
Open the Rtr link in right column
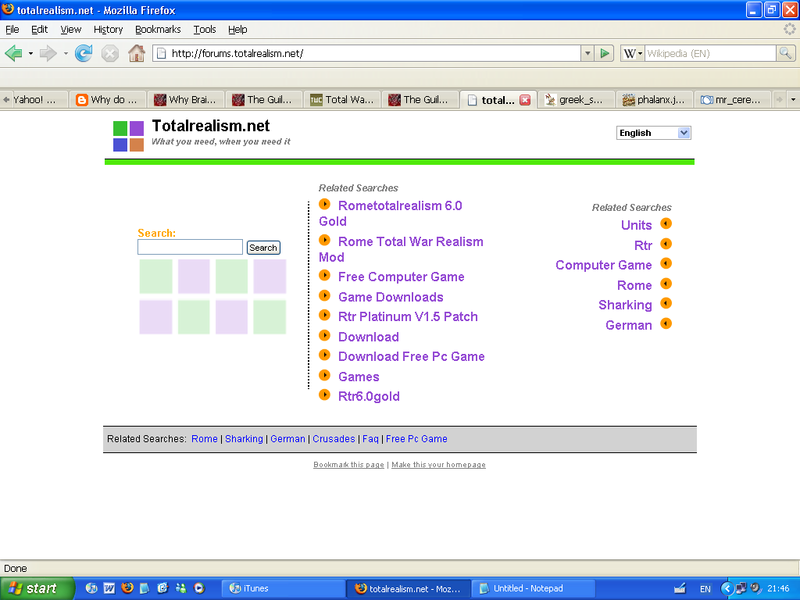click(x=643, y=245)
